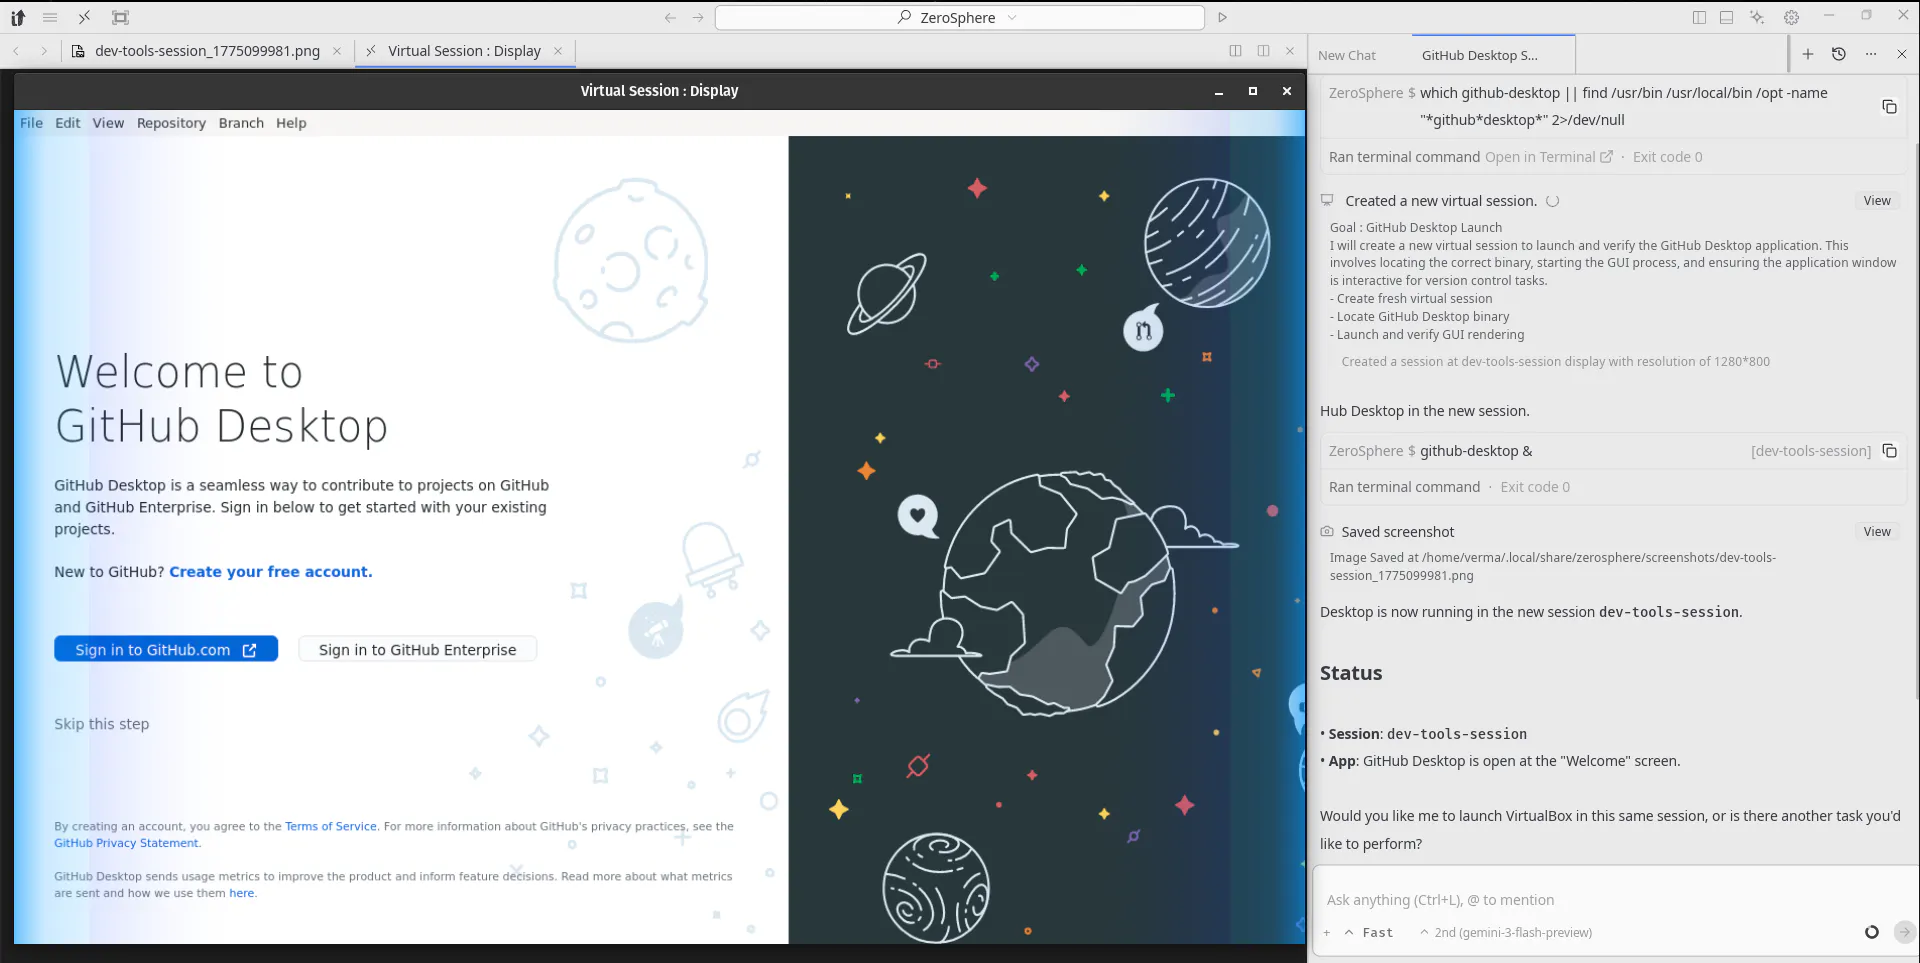Click the ZeroSphere search box
The width and height of the screenshot is (1920, 963).
[x=960, y=17]
